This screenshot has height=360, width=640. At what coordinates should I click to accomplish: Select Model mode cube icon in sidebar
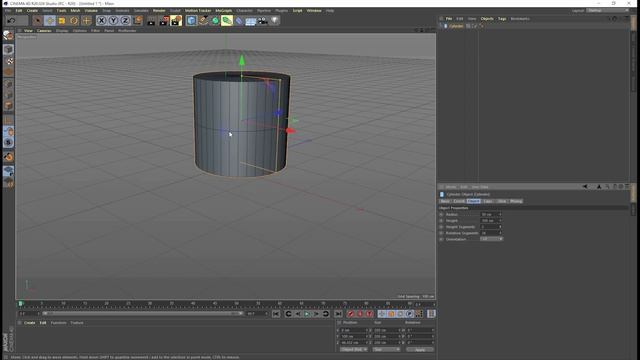point(8,49)
